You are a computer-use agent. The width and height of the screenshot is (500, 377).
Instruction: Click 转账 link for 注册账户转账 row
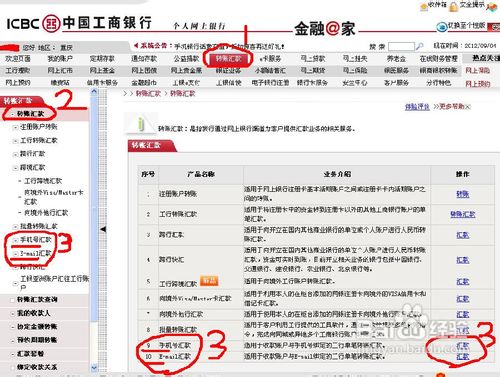tap(463, 194)
